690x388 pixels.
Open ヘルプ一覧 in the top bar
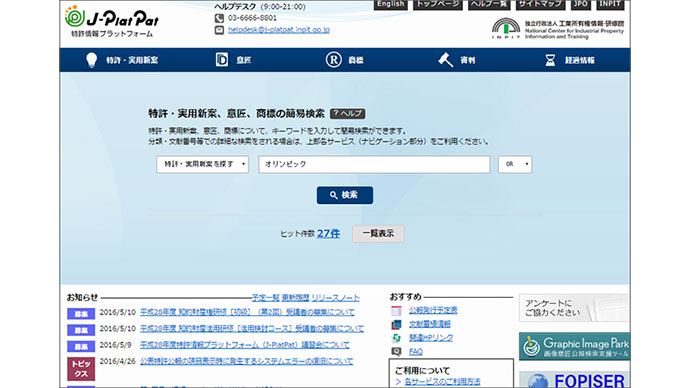click(x=489, y=4)
